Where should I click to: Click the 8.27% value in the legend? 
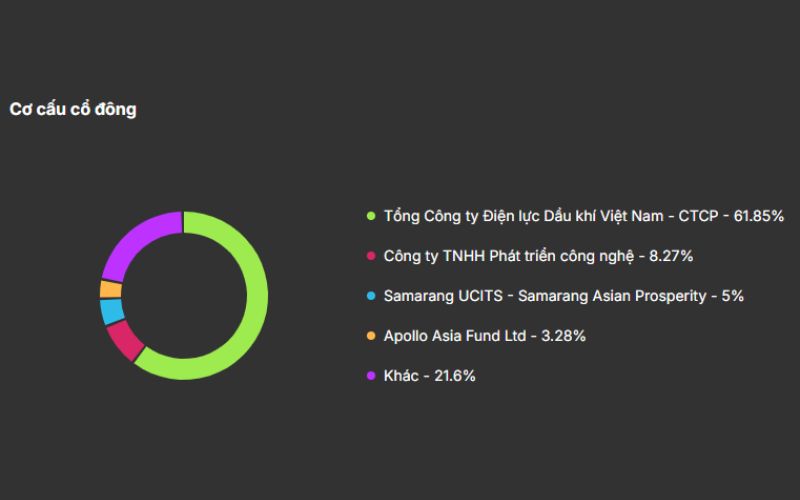[671, 256]
